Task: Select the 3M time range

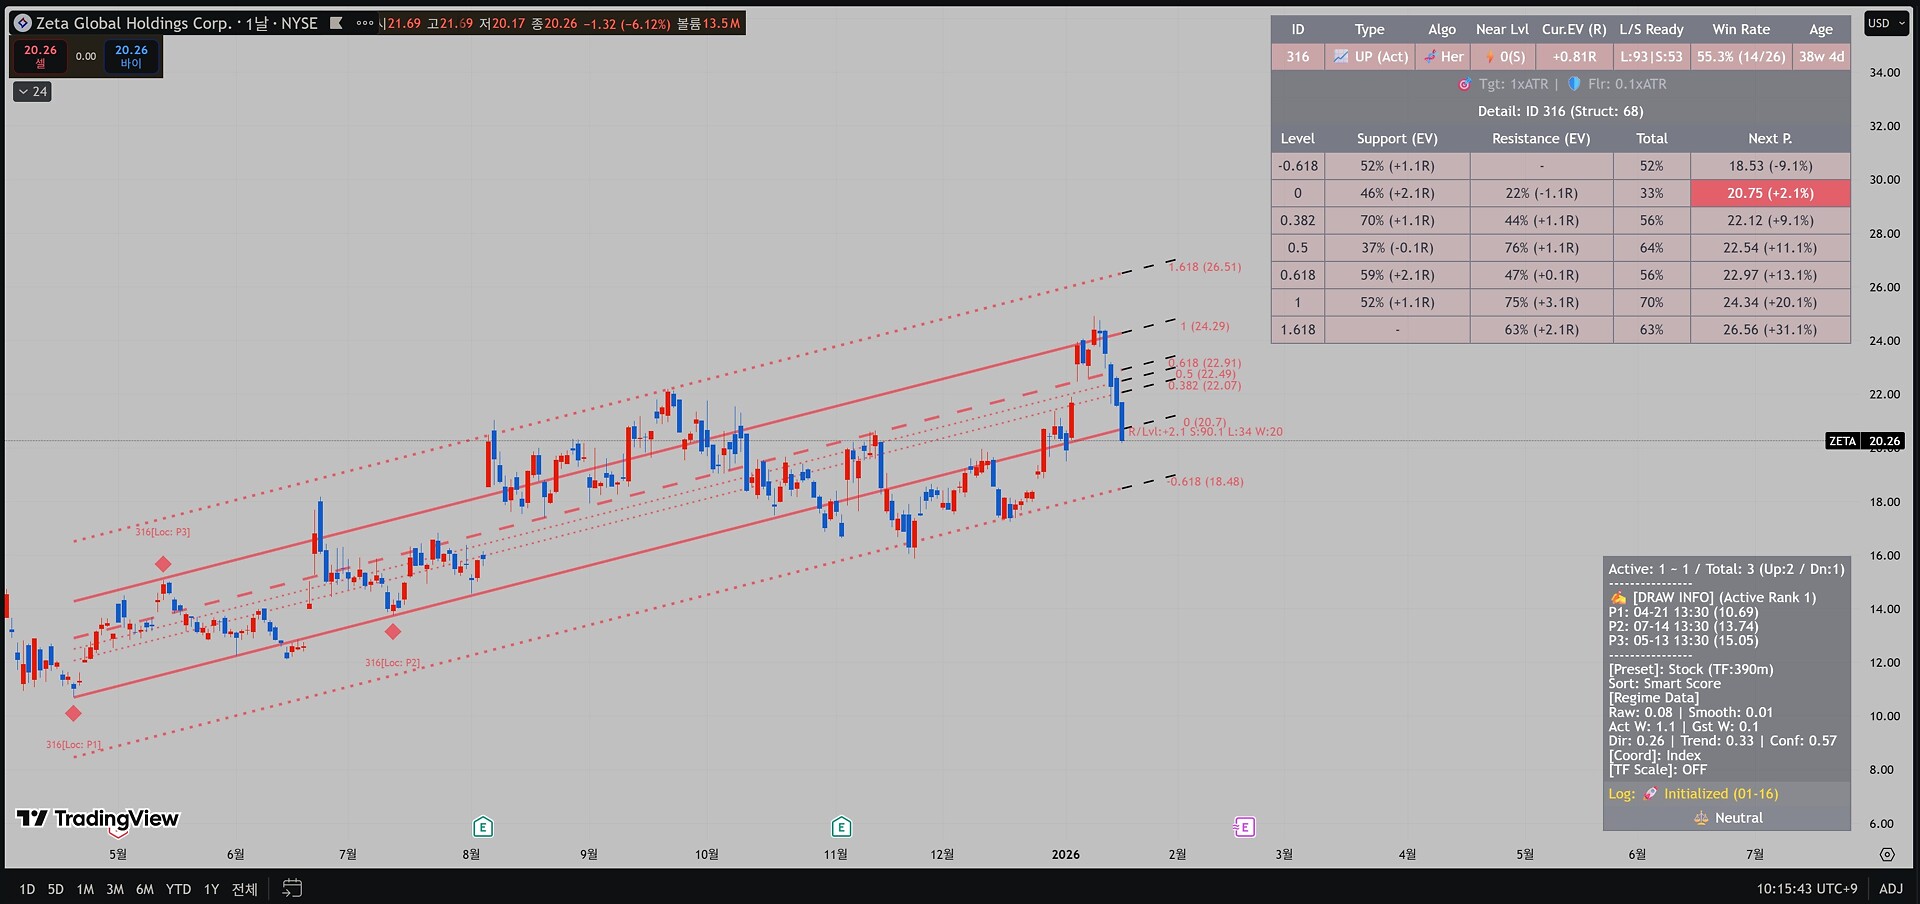Action: (x=115, y=889)
